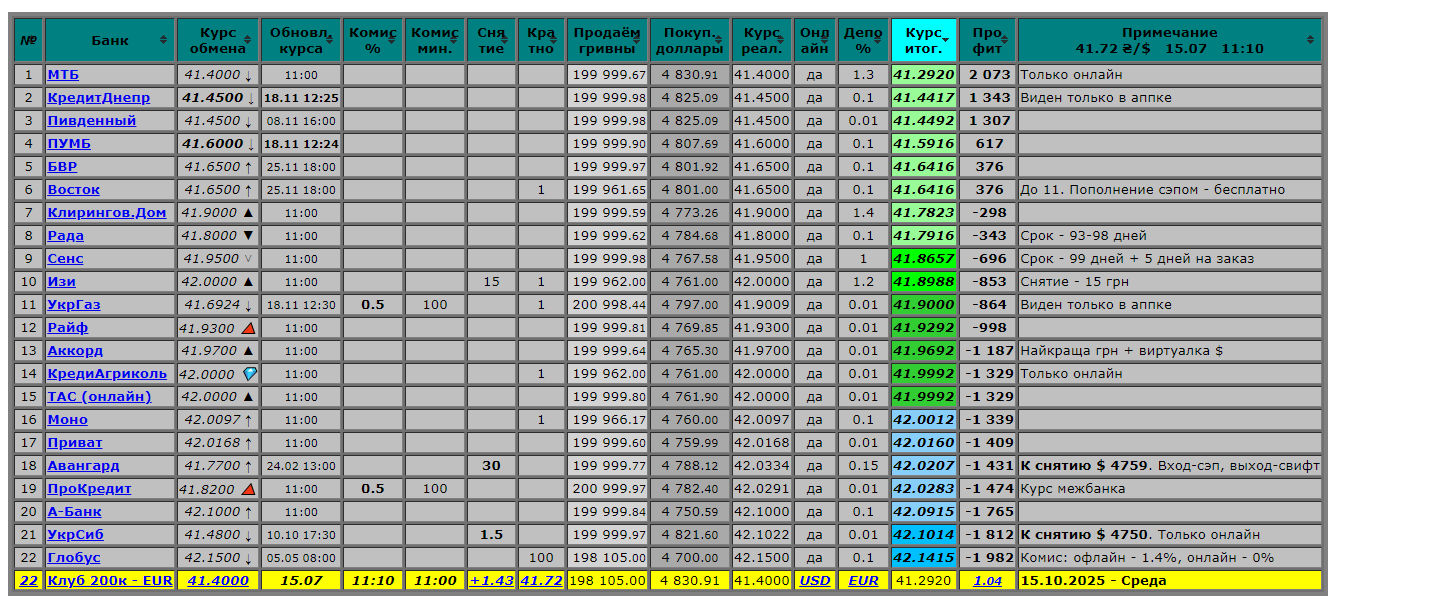
Task: Open the Клуб 200к - EUR footer link
Action: [x=110, y=581]
